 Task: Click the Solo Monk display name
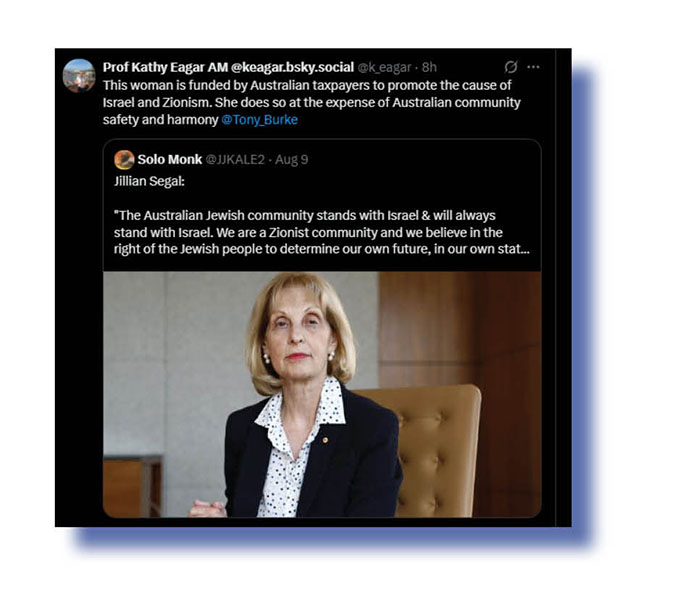tap(170, 159)
